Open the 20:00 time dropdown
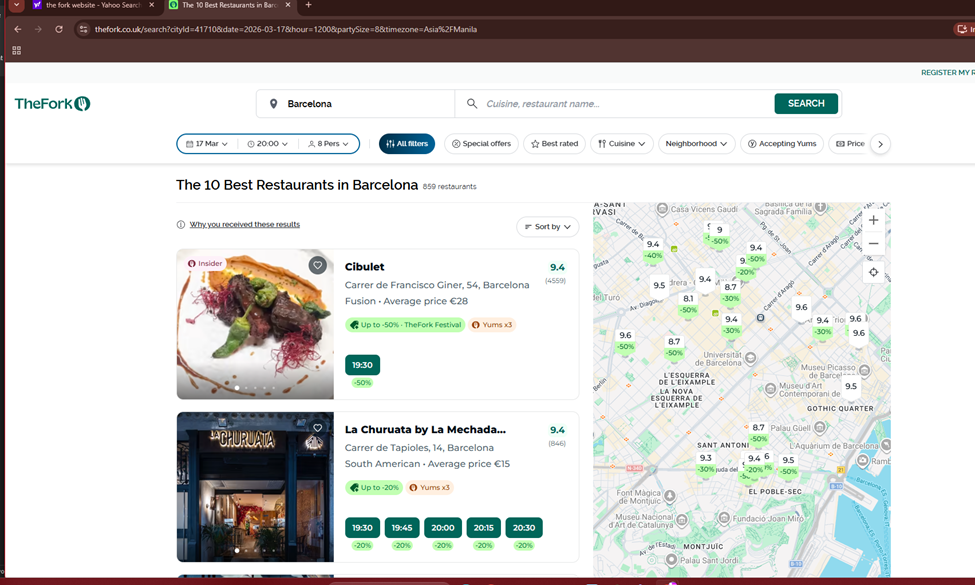The height and width of the screenshot is (585, 975). 268,144
